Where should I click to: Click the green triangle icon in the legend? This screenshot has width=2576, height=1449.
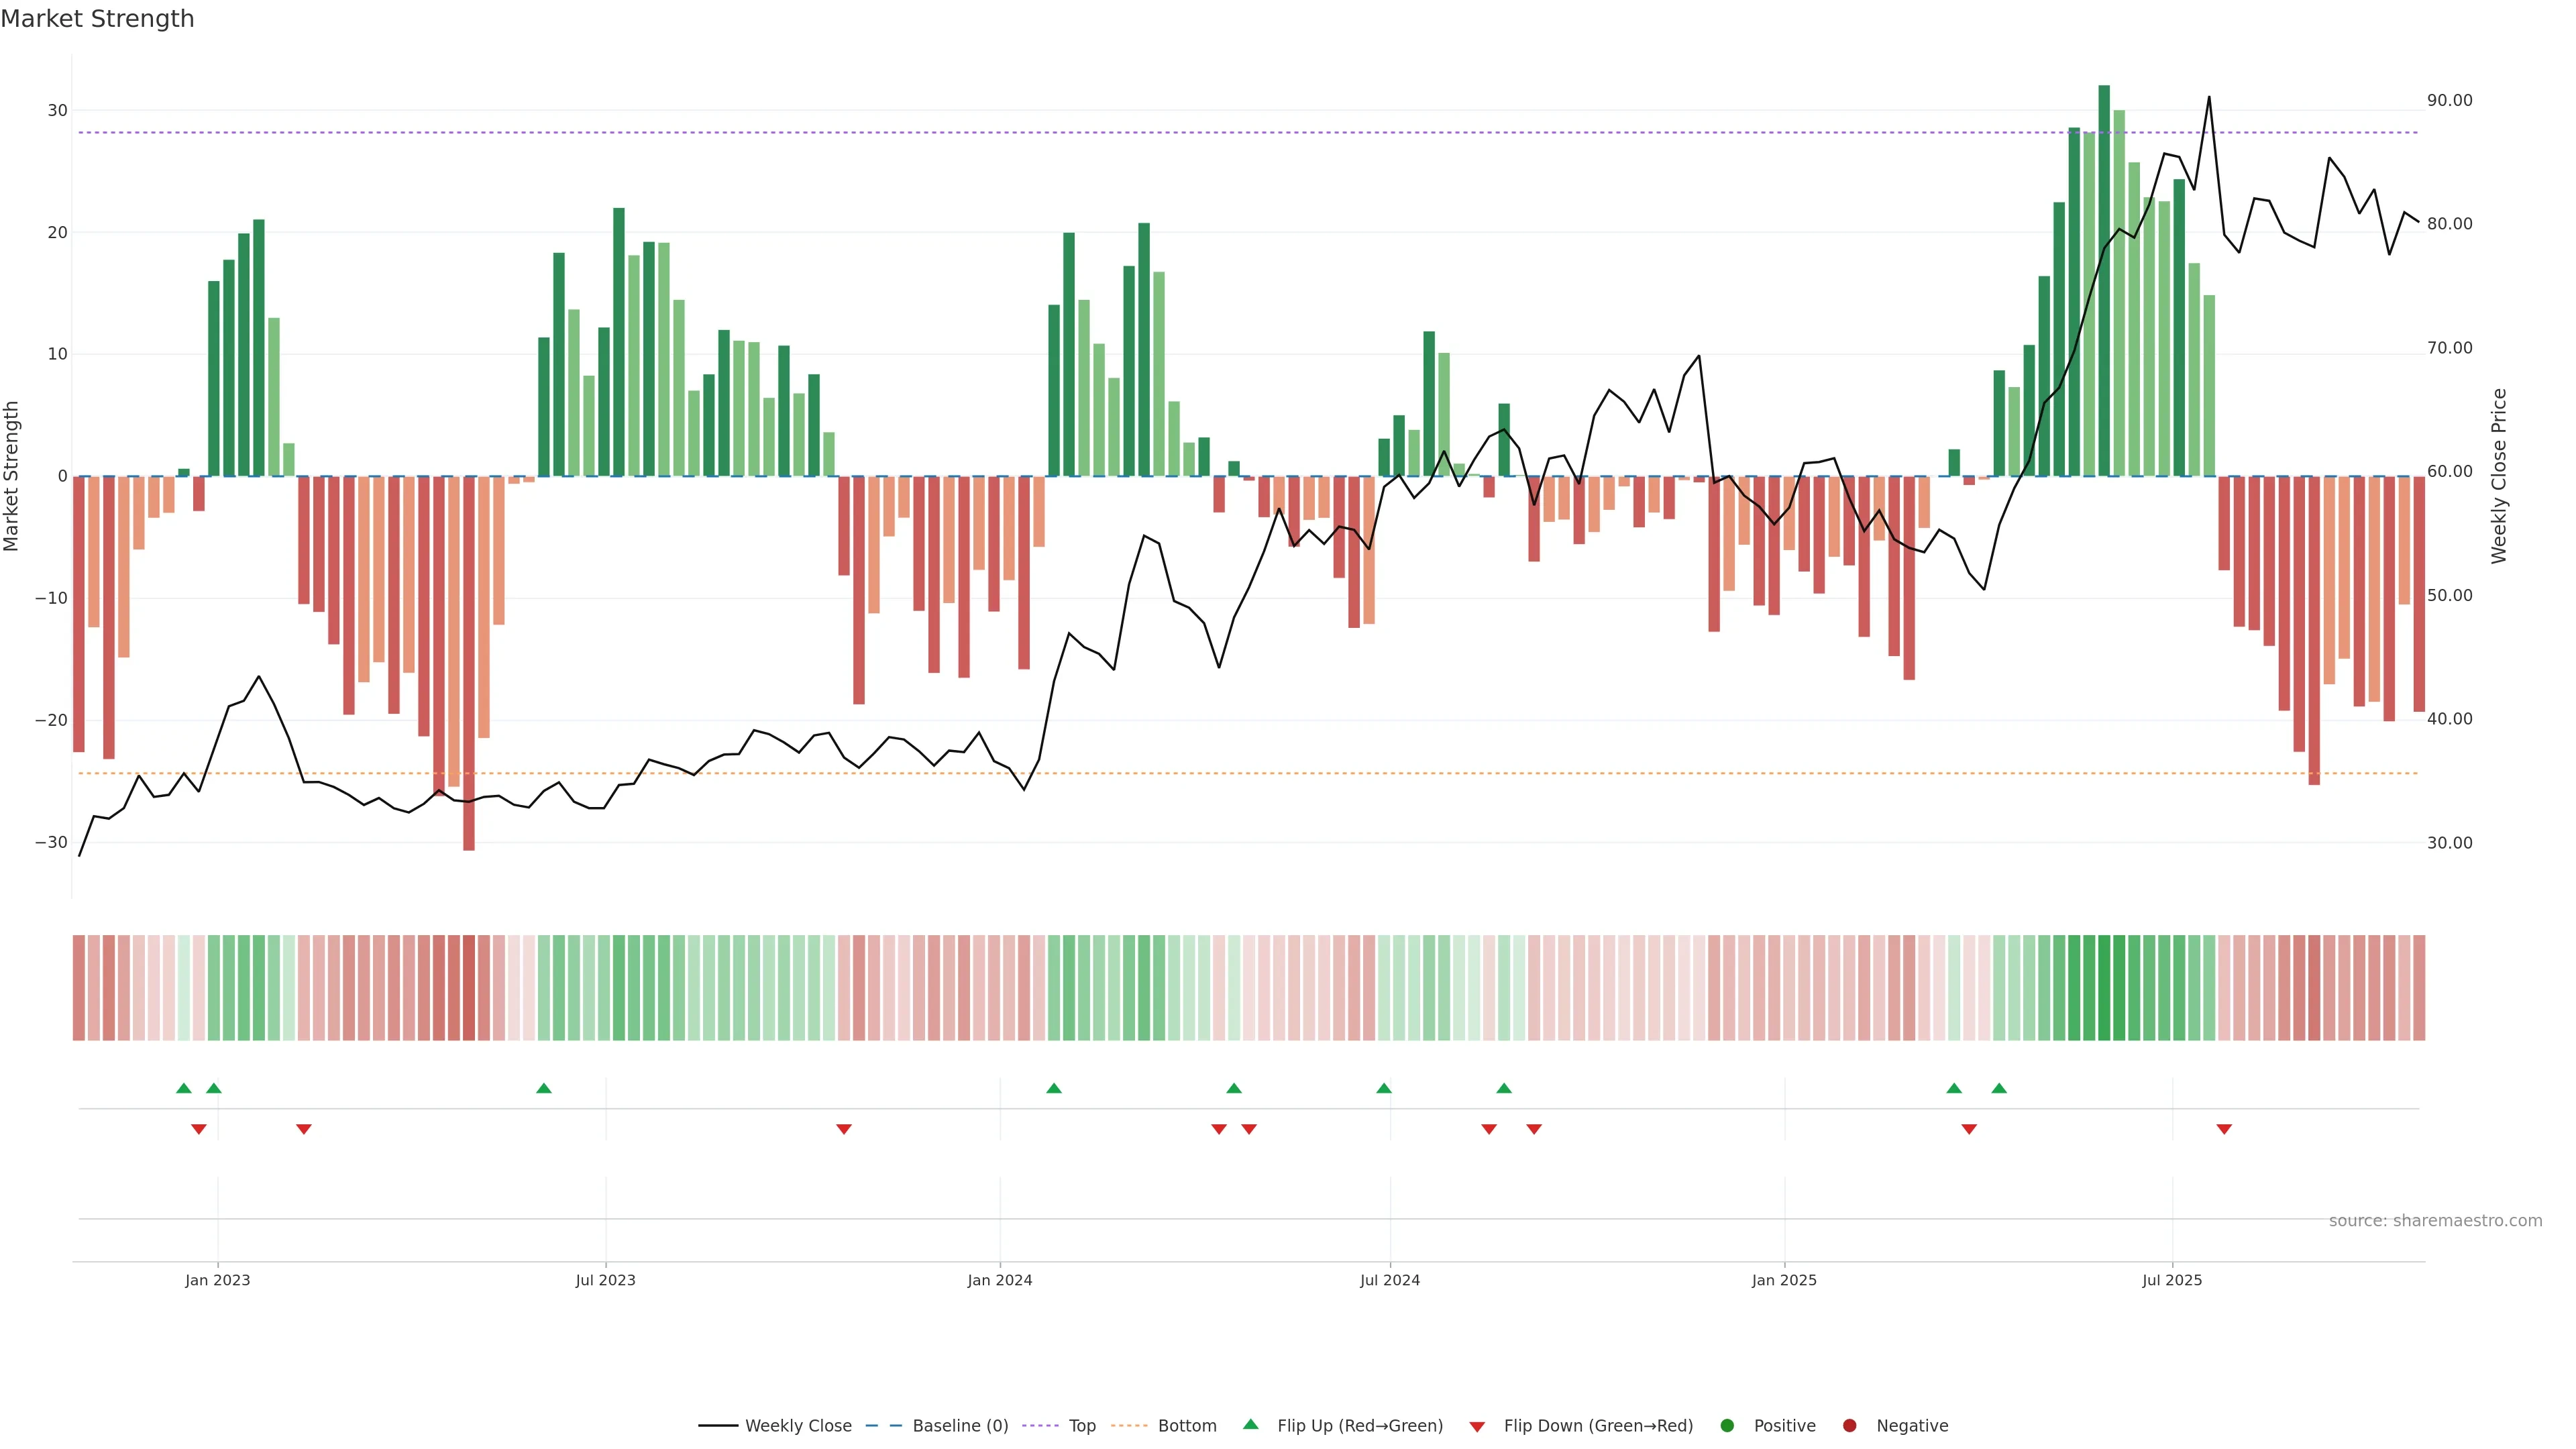(x=1250, y=1425)
